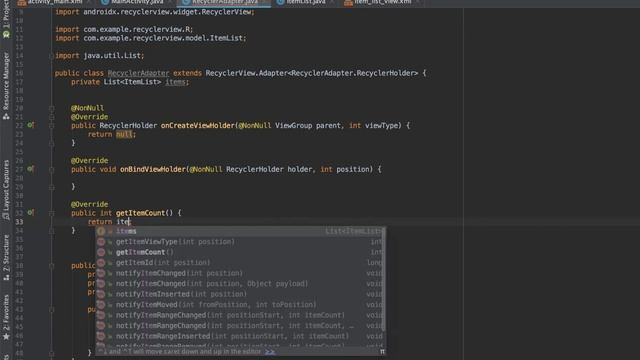
Task: Click the >> next-tip link in popup
Action: click(270, 351)
